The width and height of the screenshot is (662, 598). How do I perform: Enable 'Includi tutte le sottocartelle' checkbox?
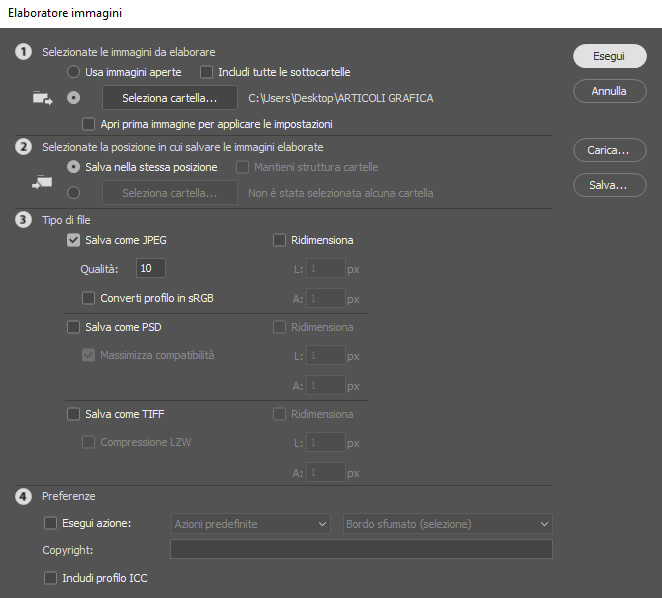206,72
